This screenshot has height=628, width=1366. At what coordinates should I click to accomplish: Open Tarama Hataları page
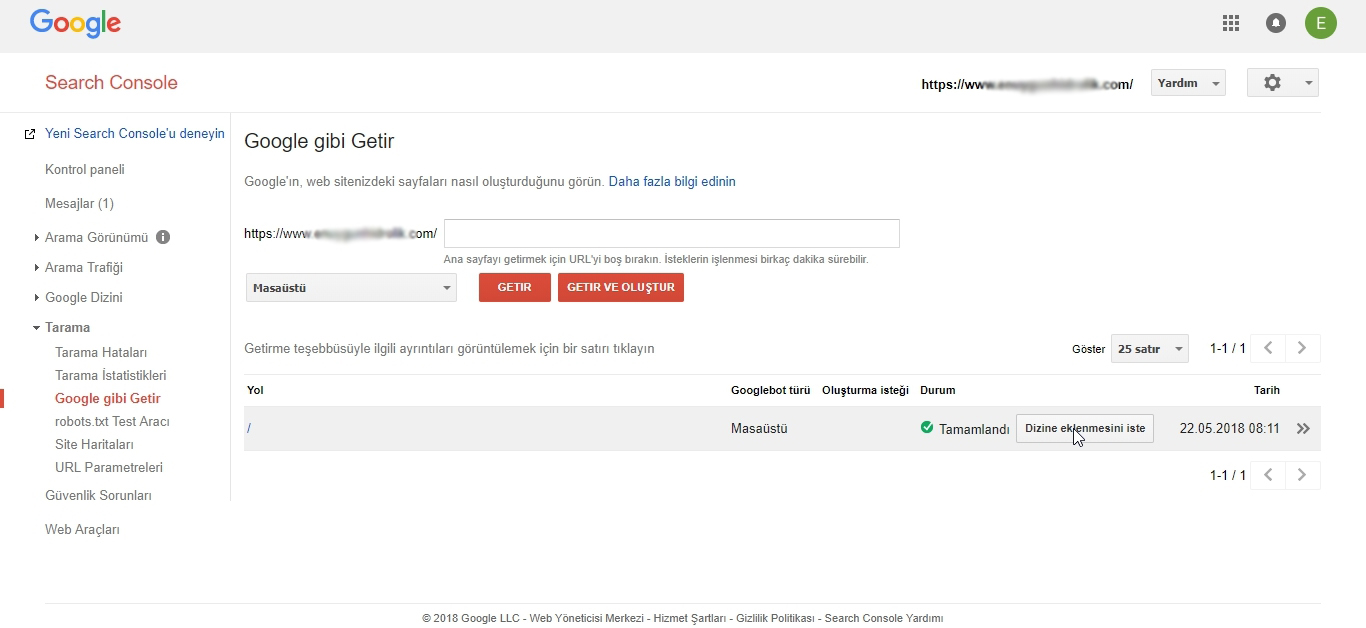tap(101, 352)
